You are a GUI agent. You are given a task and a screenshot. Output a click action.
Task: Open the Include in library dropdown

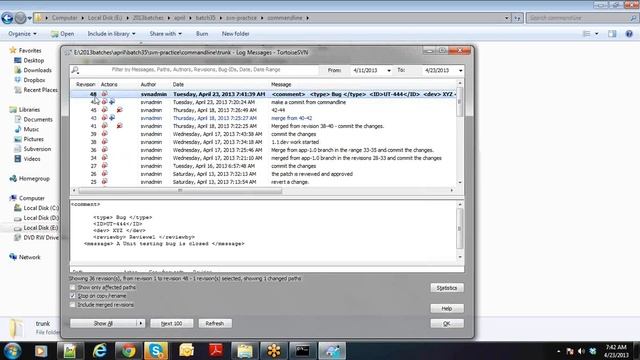tap(111, 34)
